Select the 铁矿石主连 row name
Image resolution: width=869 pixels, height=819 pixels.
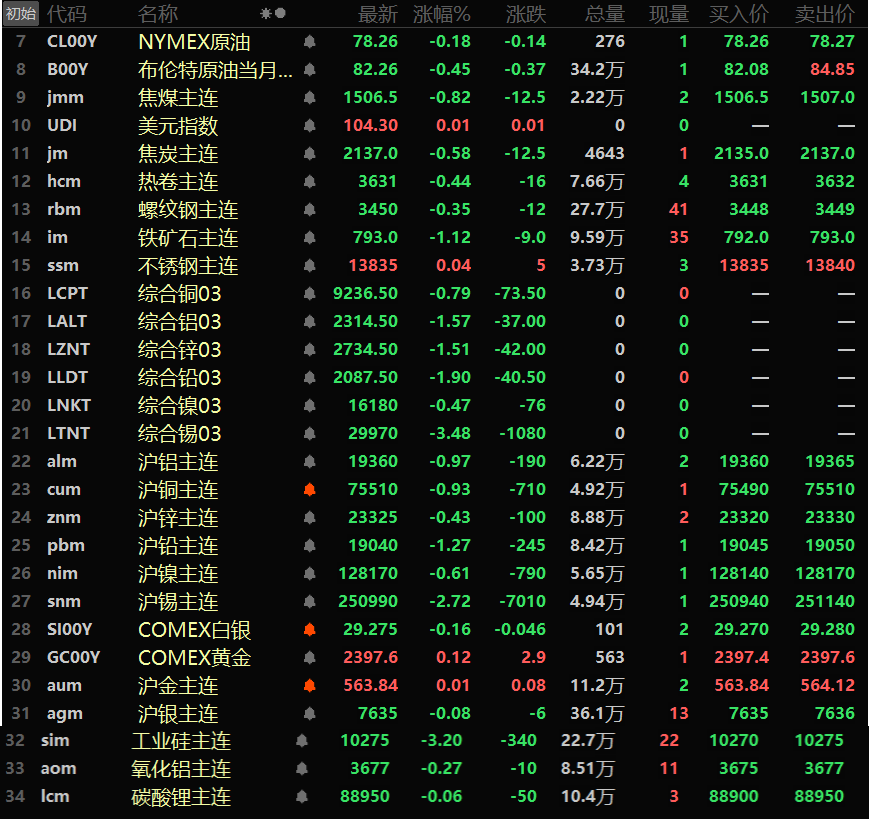(x=188, y=238)
